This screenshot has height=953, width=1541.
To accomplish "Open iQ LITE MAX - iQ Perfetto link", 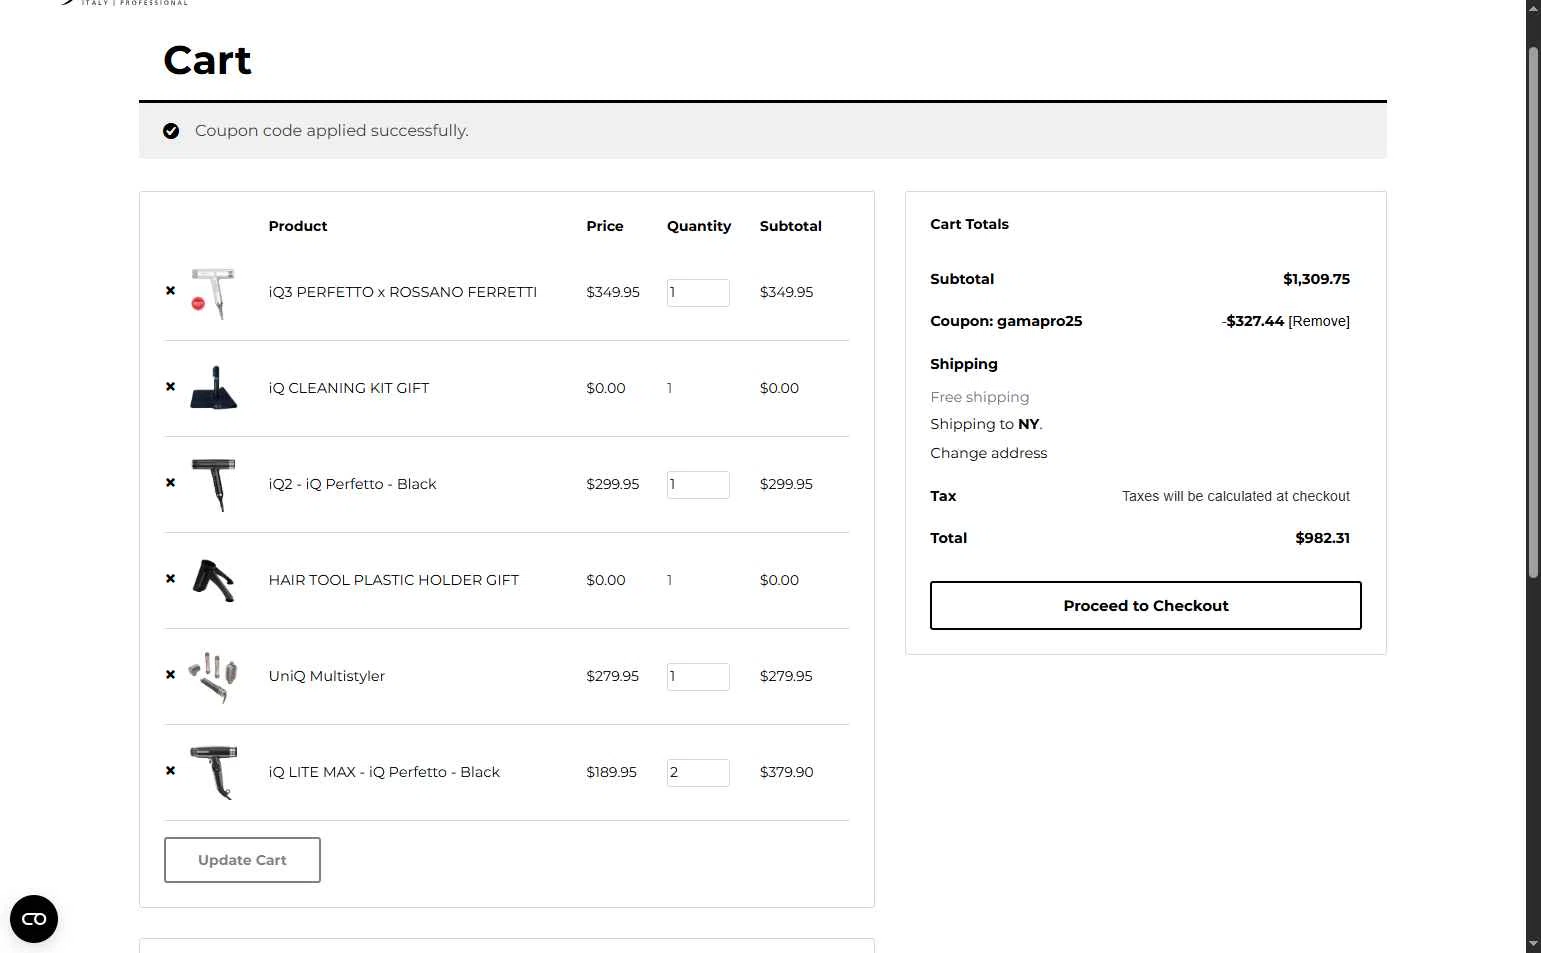I will click(x=384, y=772).
